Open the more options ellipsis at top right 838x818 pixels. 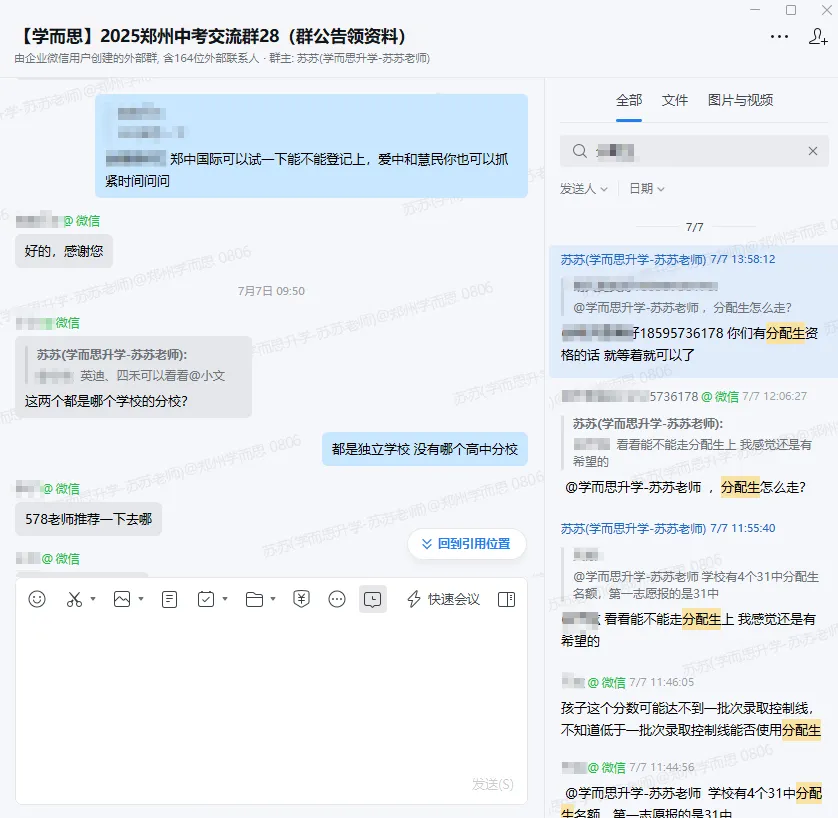[x=779, y=36]
